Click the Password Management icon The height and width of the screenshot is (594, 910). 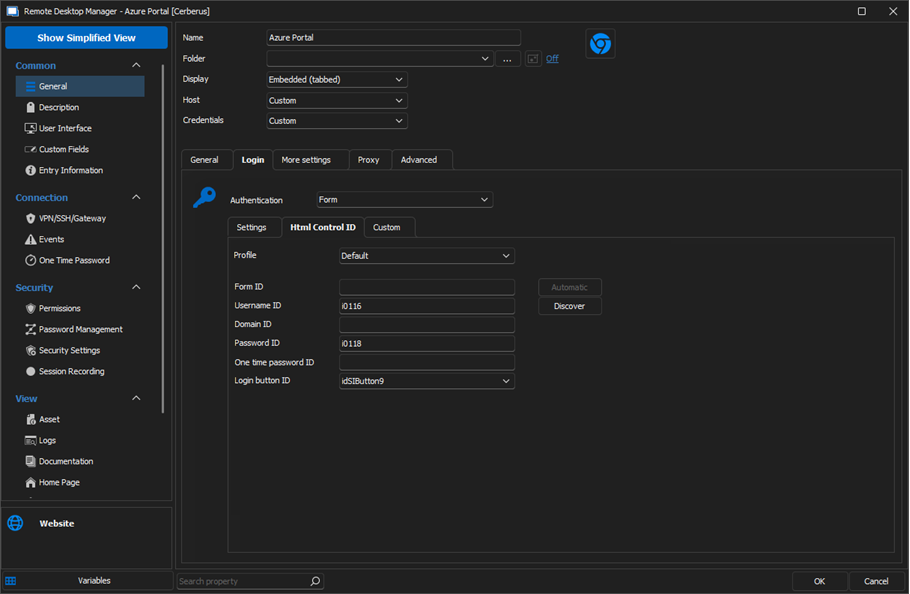tap(31, 329)
